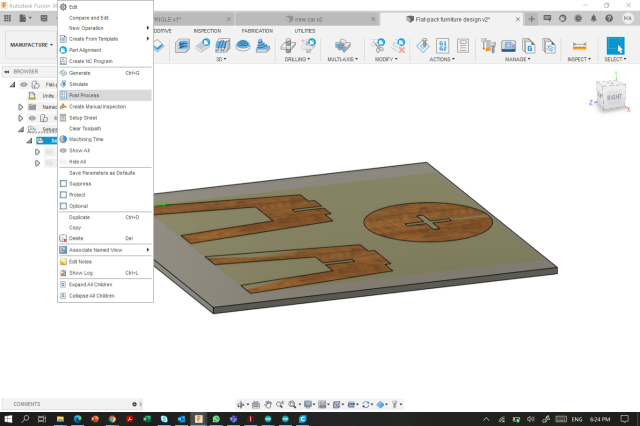Click the Tool Library icon in MANAGE
Image resolution: width=640 pixels, height=426 pixels.
point(489,45)
